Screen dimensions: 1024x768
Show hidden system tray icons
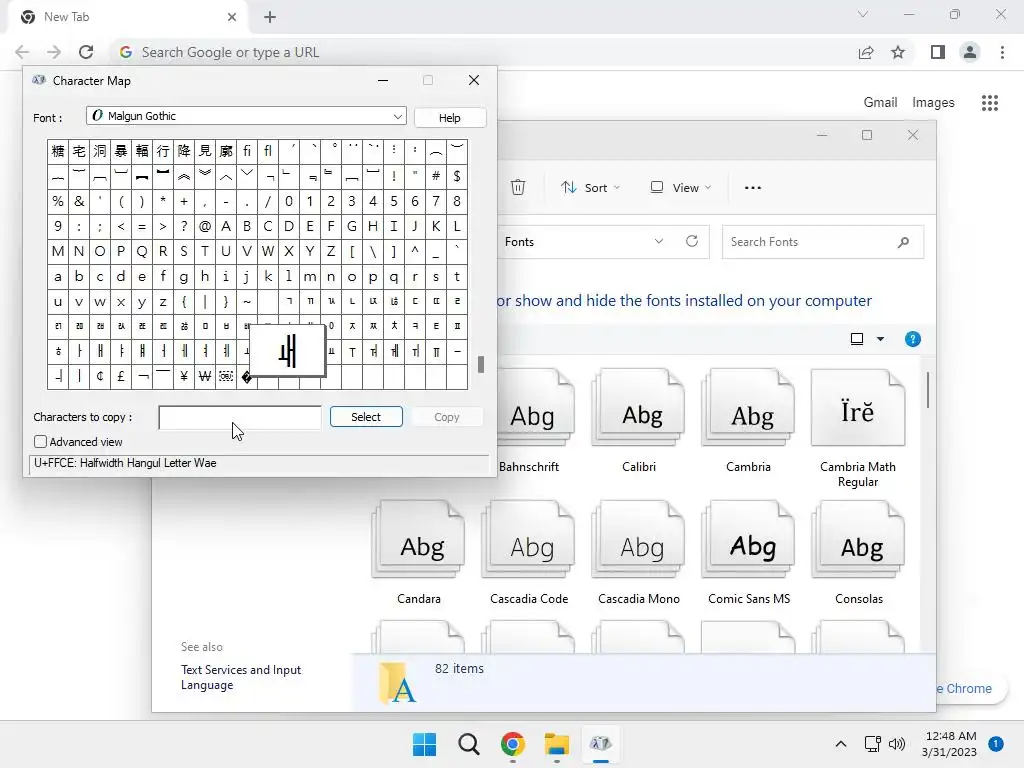click(840, 744)
